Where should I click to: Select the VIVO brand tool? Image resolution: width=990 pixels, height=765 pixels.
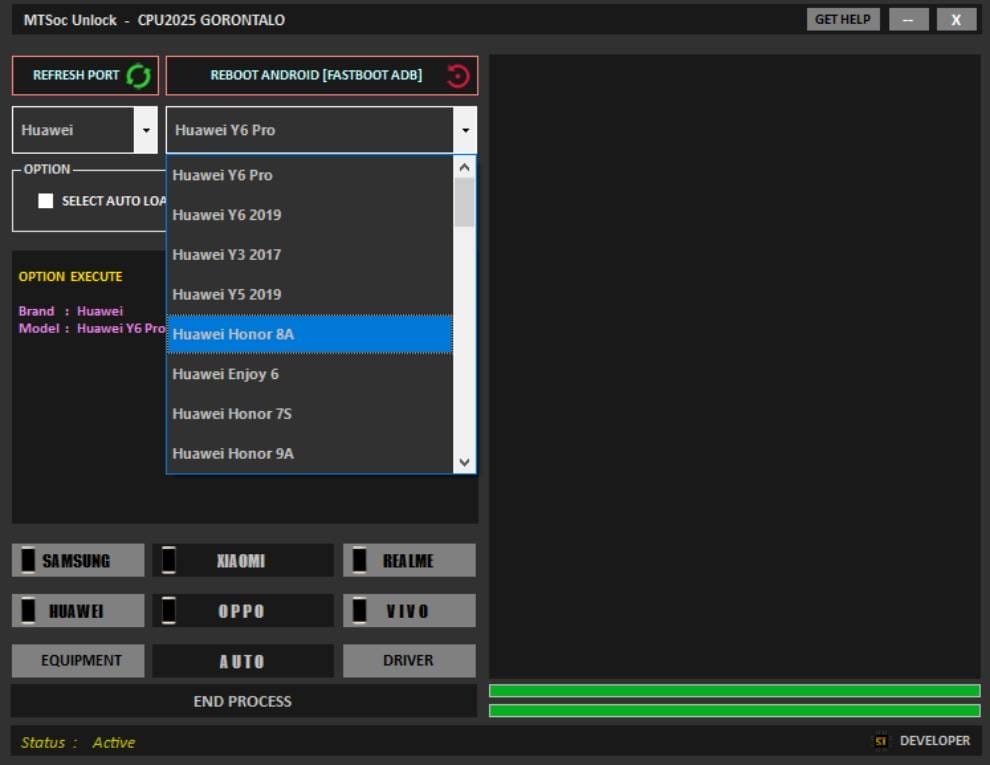coord(409,610)
